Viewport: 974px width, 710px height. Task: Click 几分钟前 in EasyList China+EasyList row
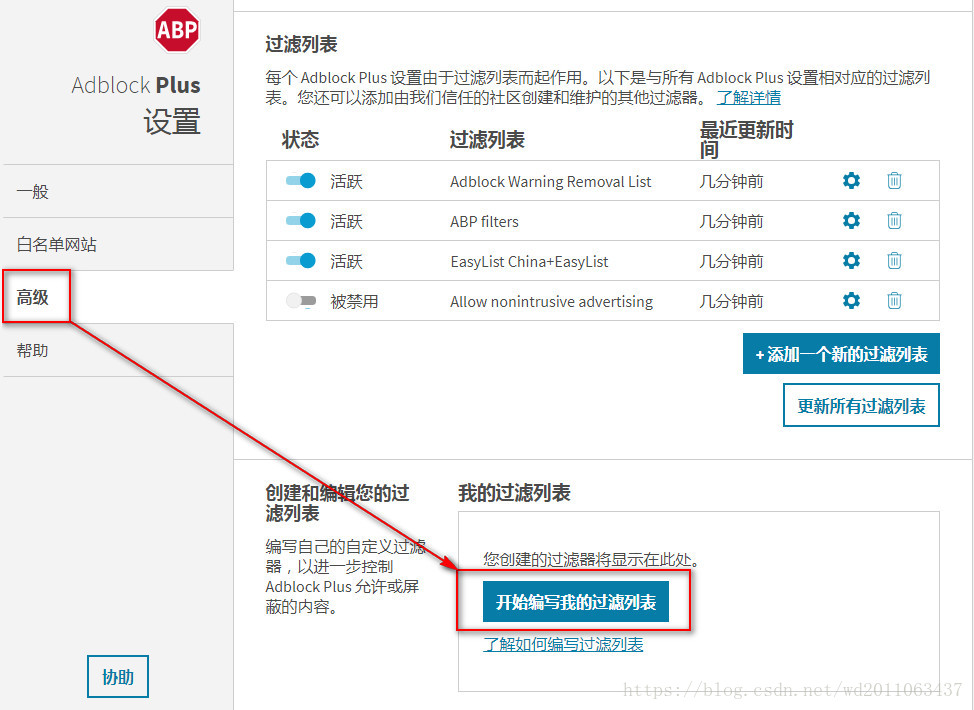tap(731, 261)
